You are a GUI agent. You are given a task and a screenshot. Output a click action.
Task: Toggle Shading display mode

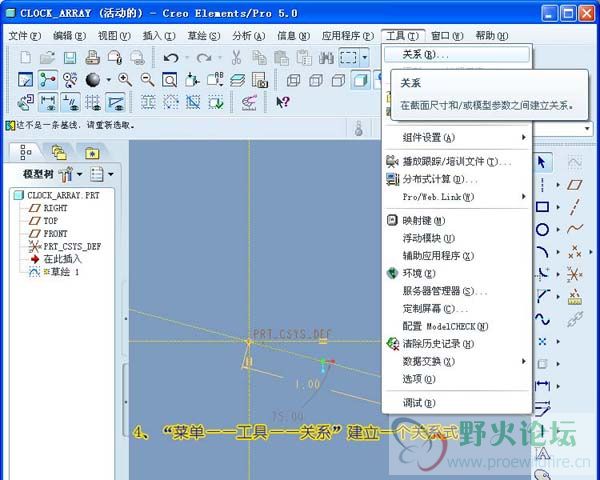(360, 80)
